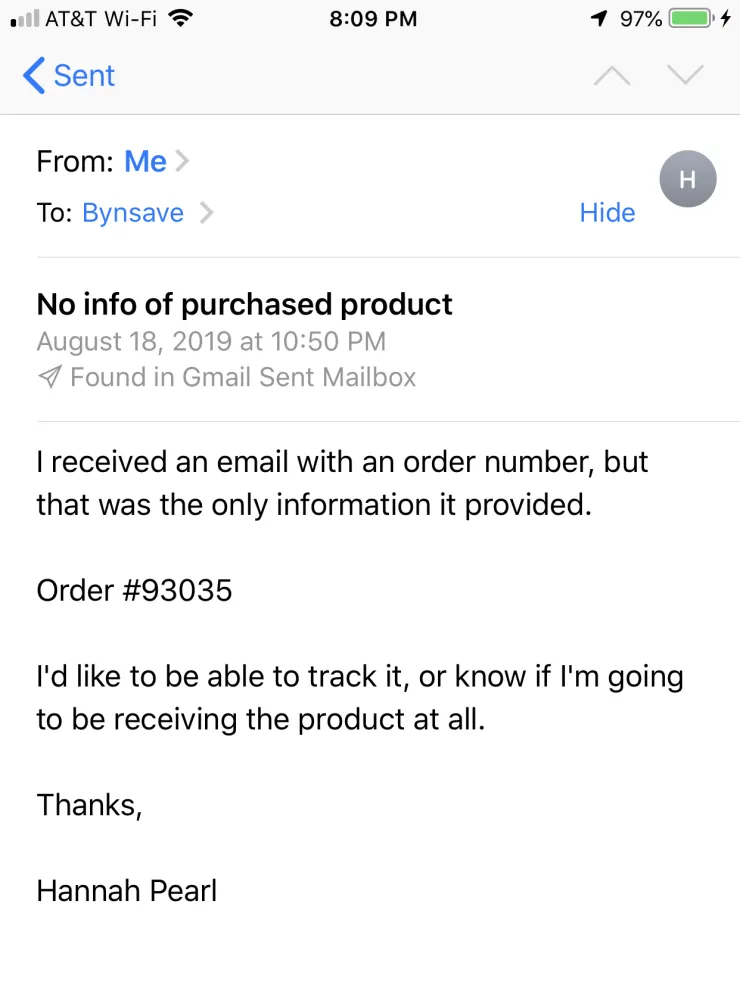The width and height of the screenshot is (740, 1000).
Task: Return to the Sent mailbox
Action: [x=70, y=75]
